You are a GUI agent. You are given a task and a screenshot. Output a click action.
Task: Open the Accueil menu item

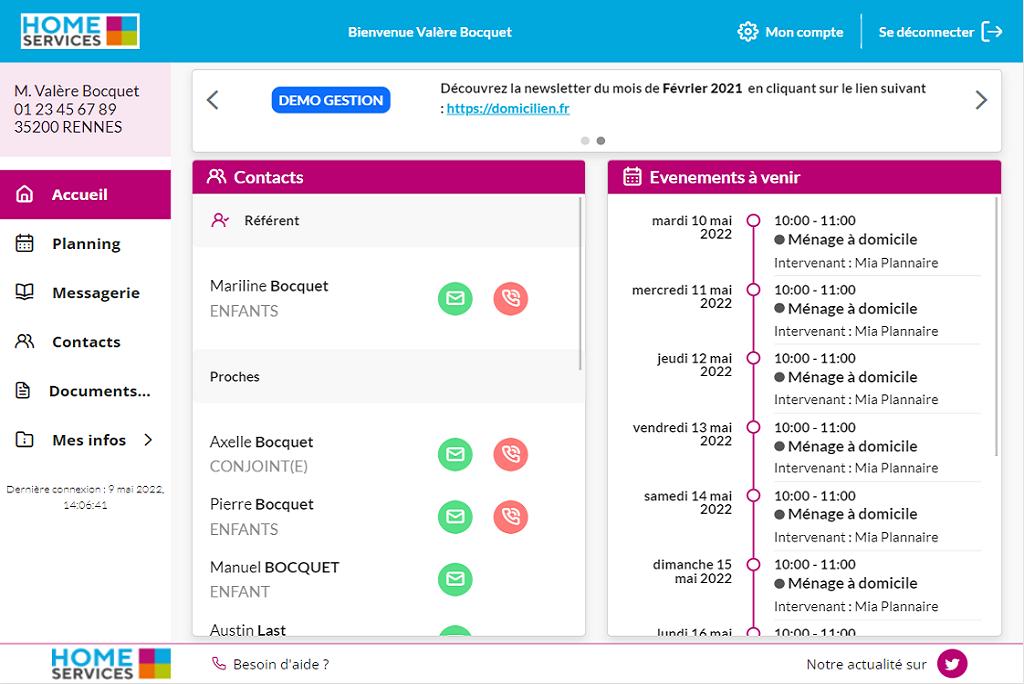tap(86, 195)
